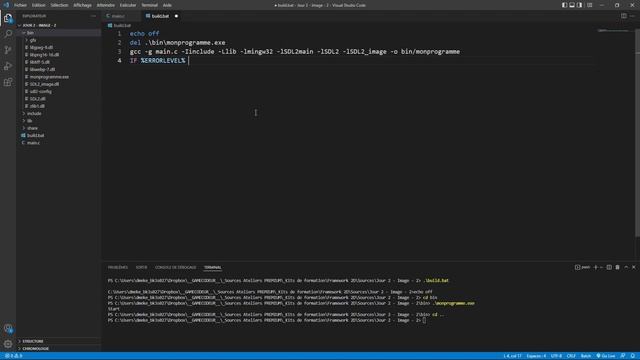Viewport: 640px width, 360px height.
Task: Select the Terminal panel tab
Action: [x=213, y=267]
